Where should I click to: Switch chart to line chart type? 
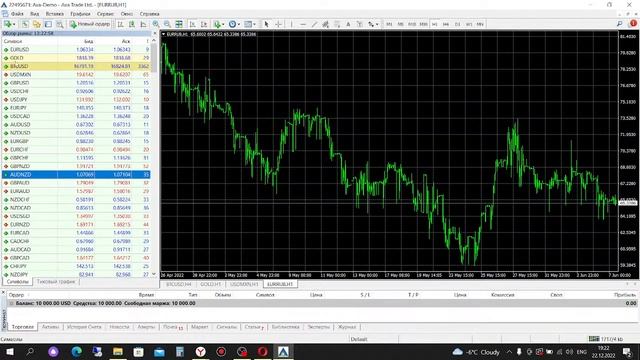click(143, 24)
